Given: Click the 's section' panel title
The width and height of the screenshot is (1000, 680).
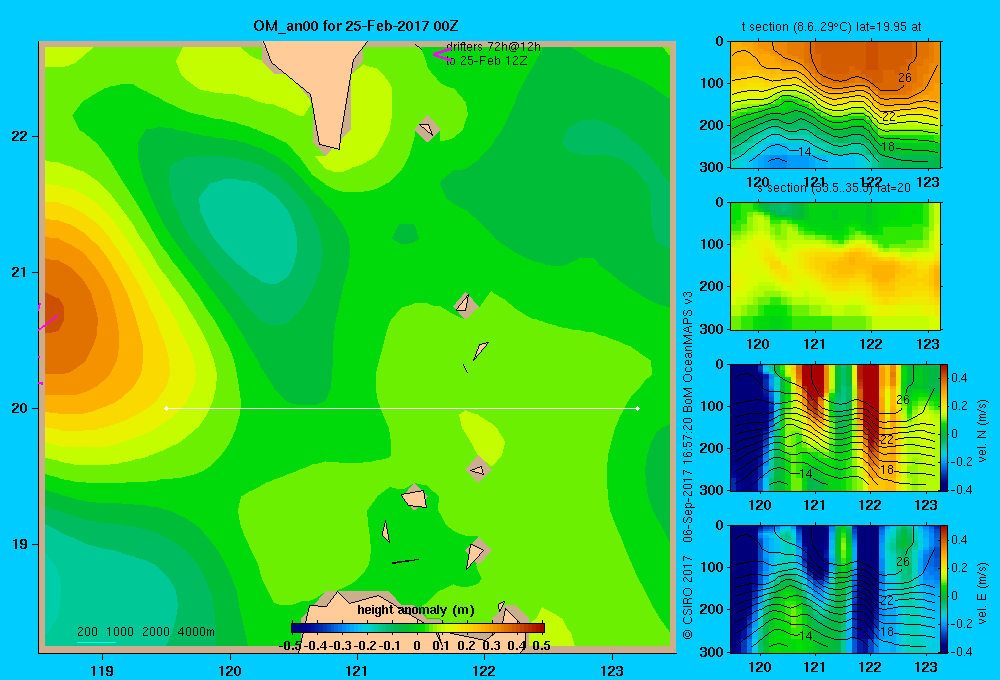Looking at the screenshot, I should (x=834, y=188).
